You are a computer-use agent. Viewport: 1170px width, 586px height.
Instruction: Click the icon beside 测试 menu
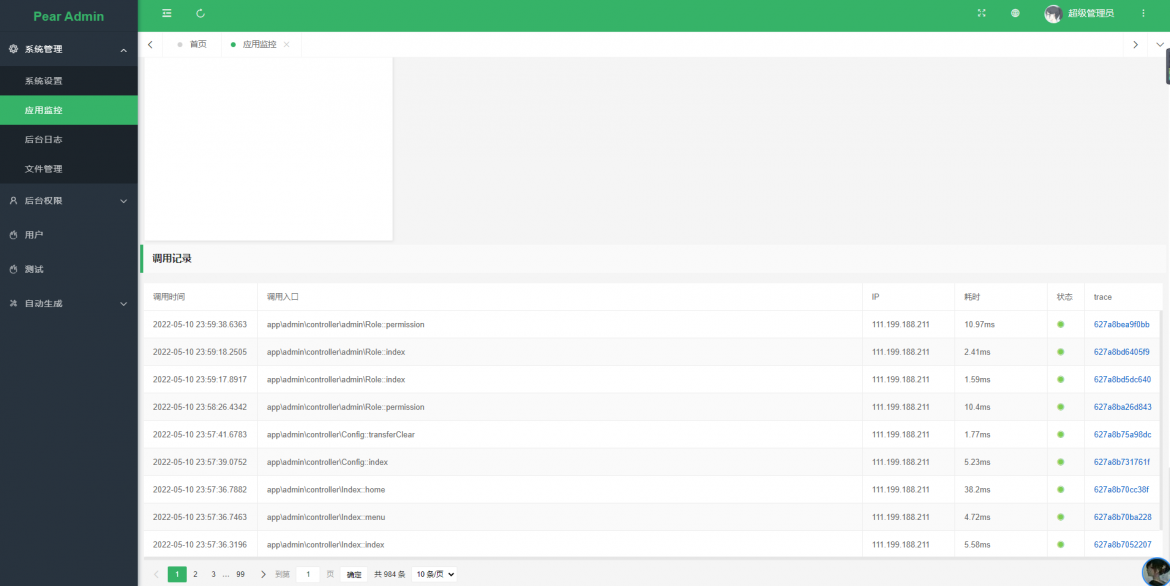point(13,269)
